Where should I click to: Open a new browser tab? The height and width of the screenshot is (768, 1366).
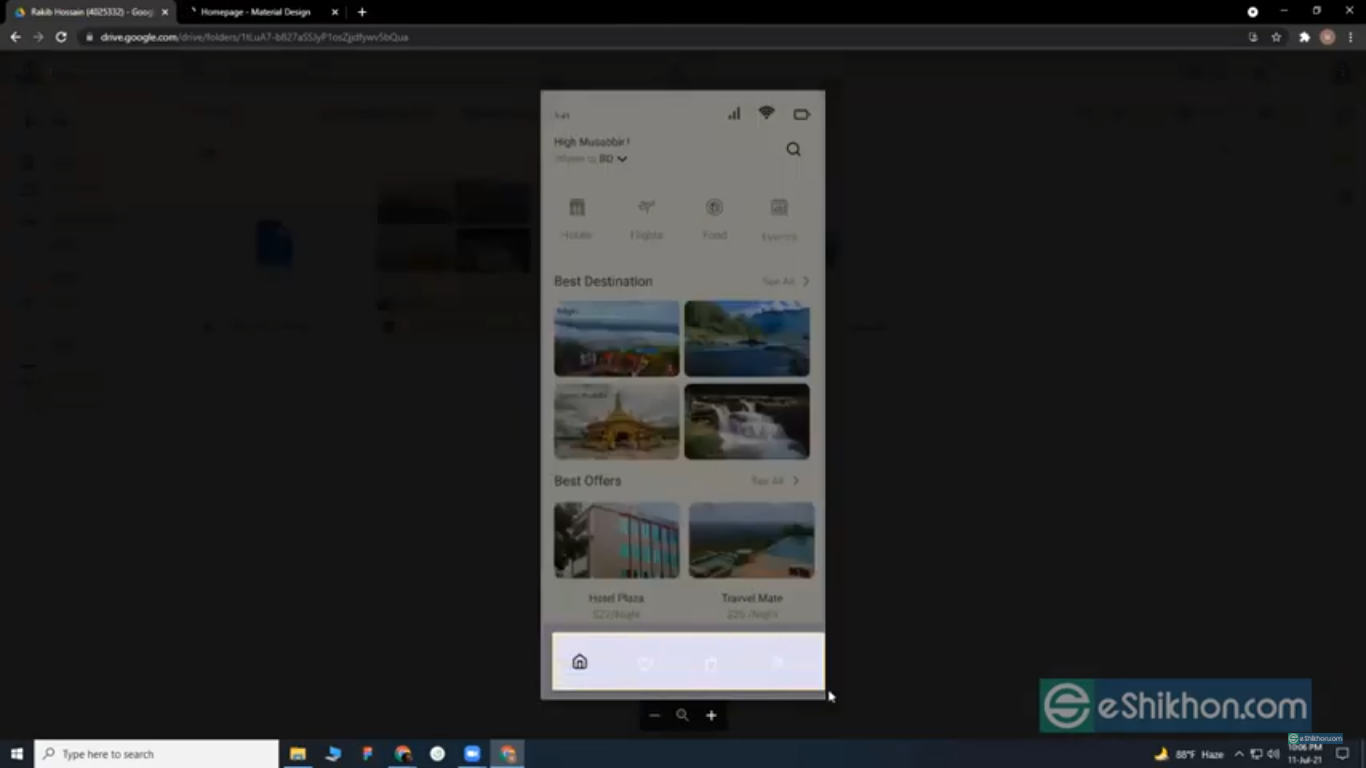click(362, 12)
